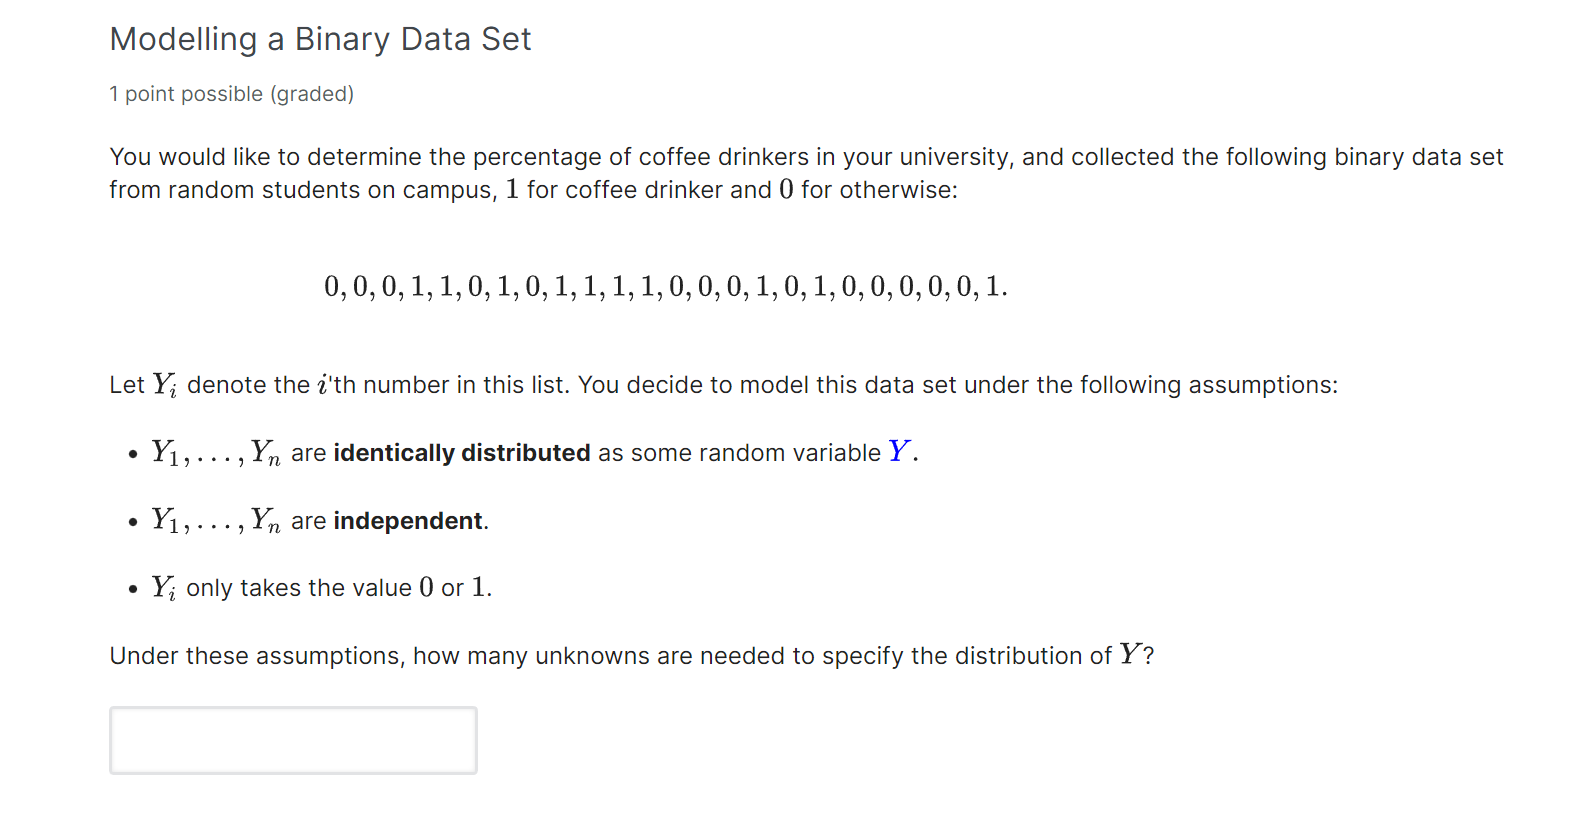Click the third bullet about values 0 or 1
The image size is (1596, 824).
click(320, 588)
